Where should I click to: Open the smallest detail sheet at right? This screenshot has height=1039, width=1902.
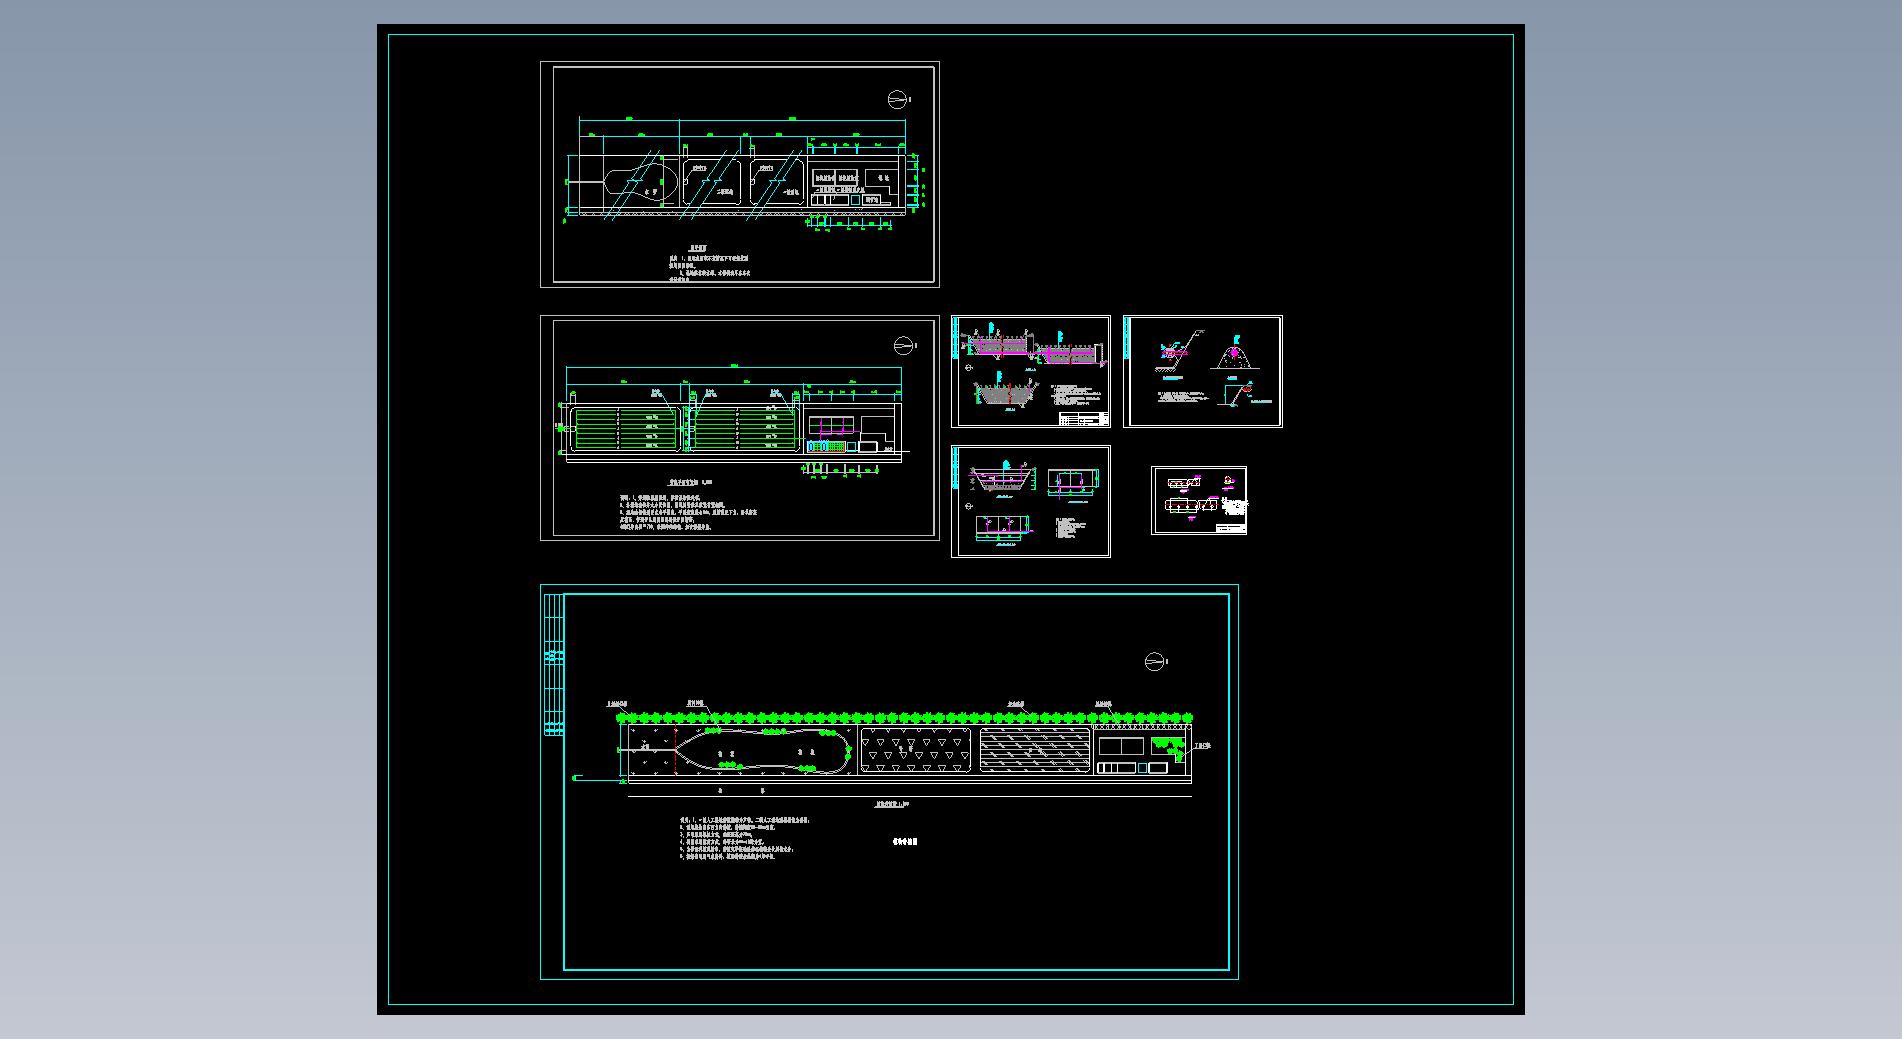pos(1199,500)
